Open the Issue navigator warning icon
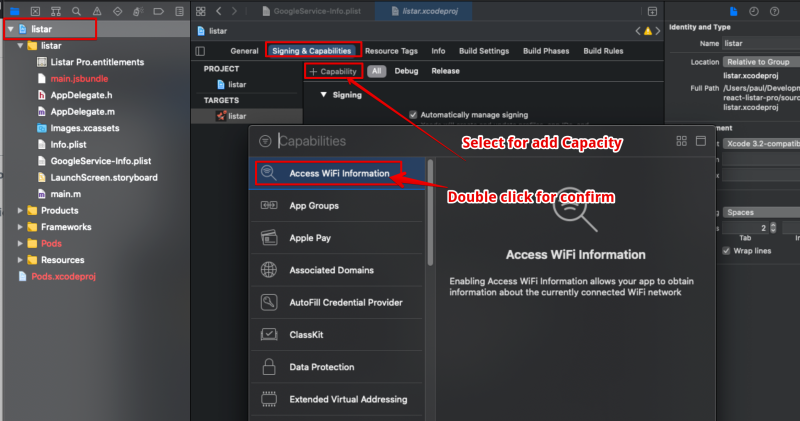 coord(97,11)
